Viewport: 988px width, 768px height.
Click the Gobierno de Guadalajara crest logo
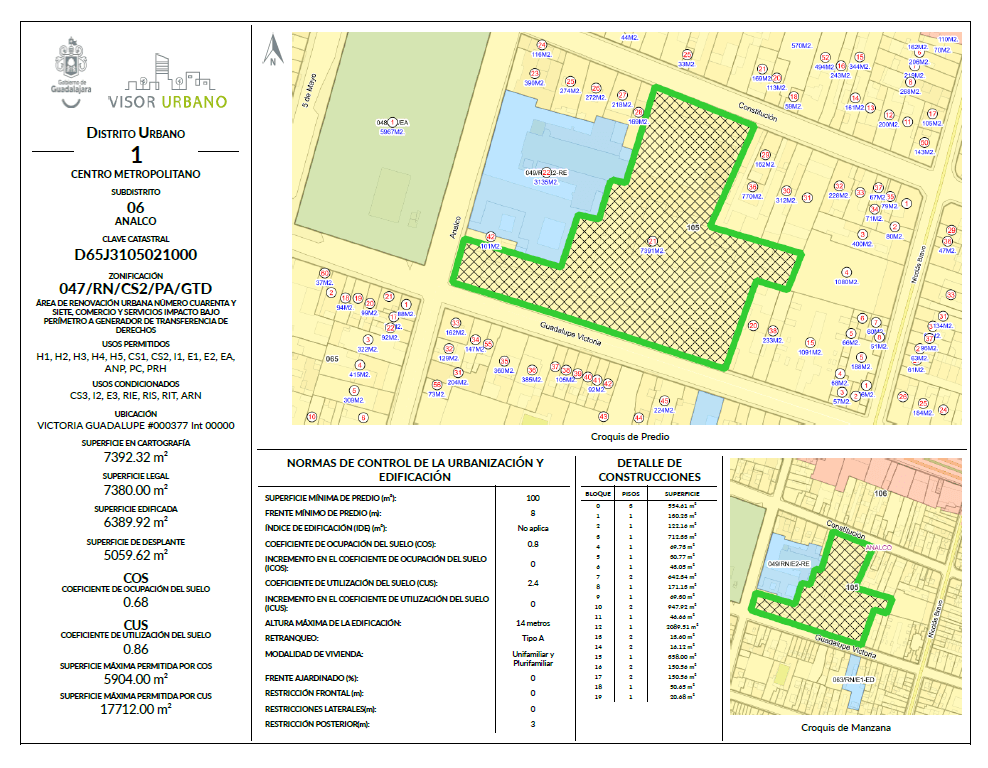[71, 67]
